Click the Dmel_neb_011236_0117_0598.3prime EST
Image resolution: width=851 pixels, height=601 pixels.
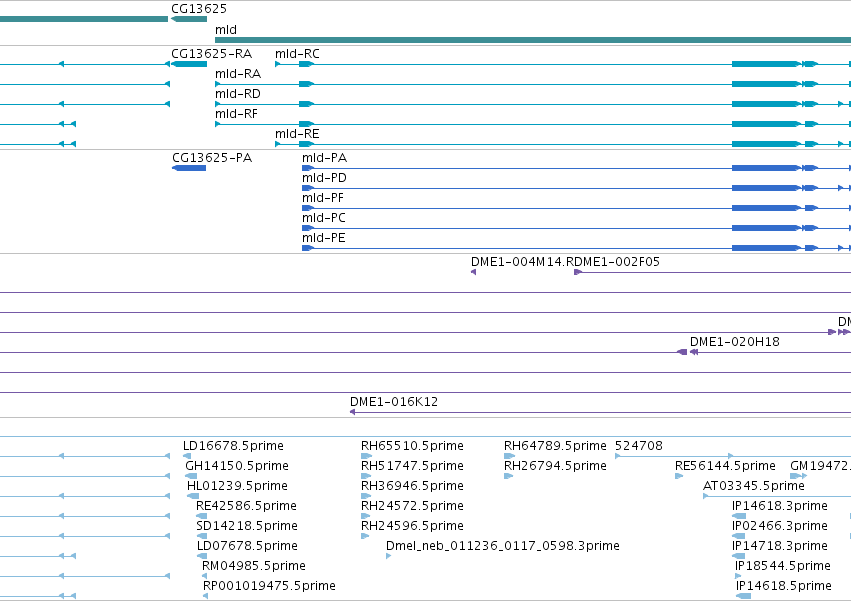click(x=389, y=556)
